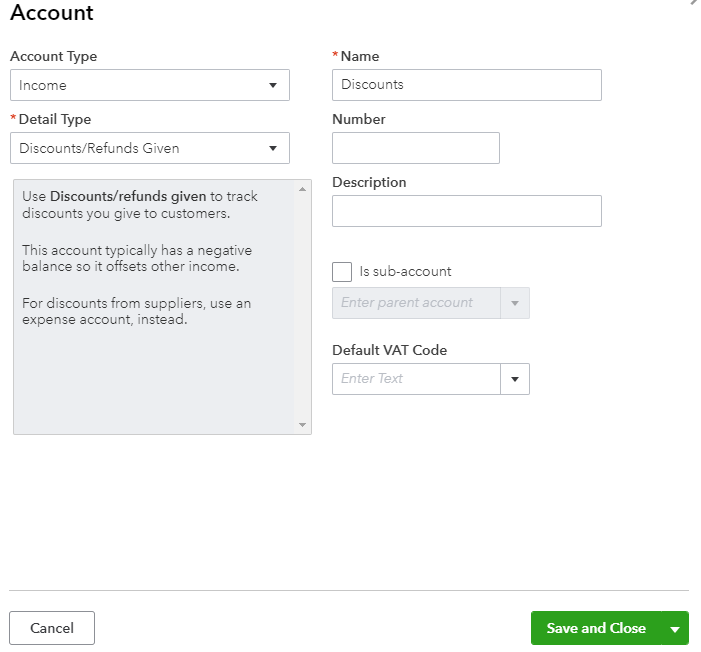Click the Default VAT Code text field
This screenshot has width=701, height=652.
pos(416,379)
